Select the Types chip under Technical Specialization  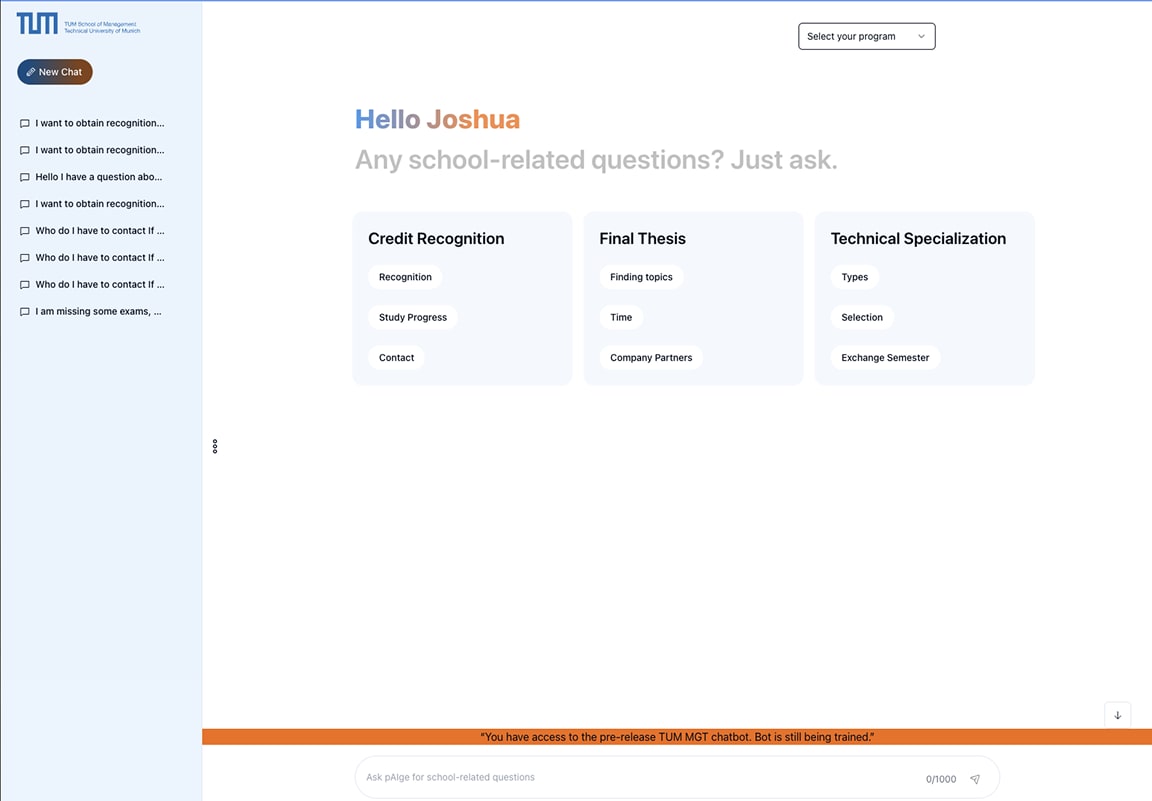click(854, 277)
